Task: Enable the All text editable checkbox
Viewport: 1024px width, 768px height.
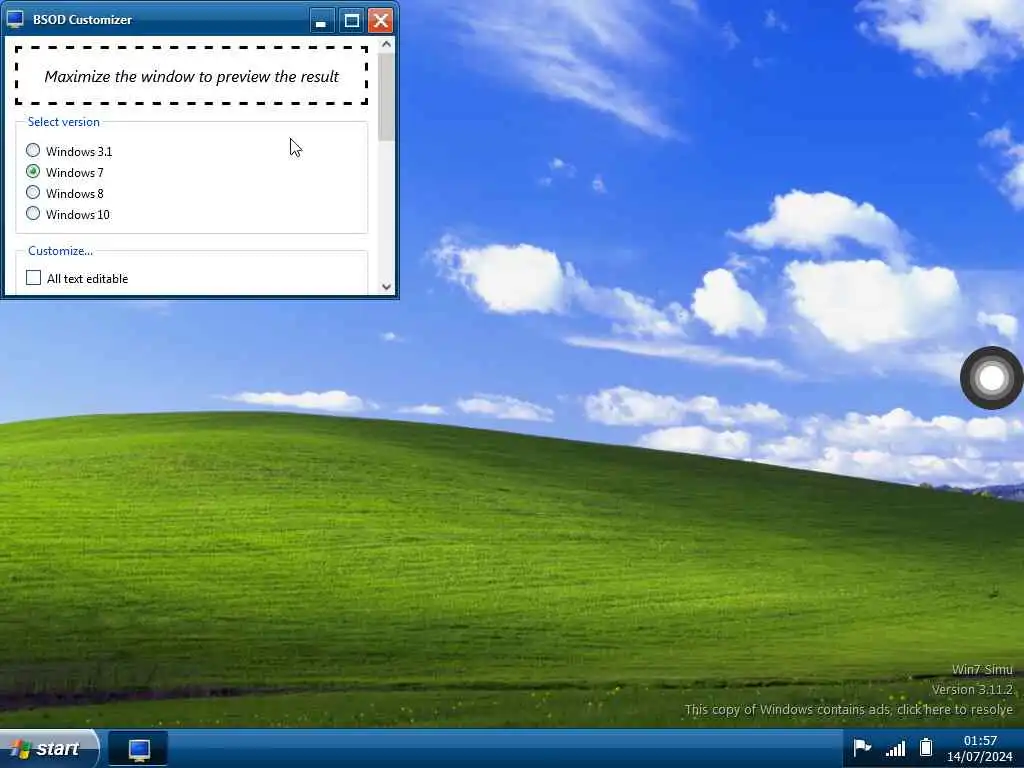Action: coord(33,278)
